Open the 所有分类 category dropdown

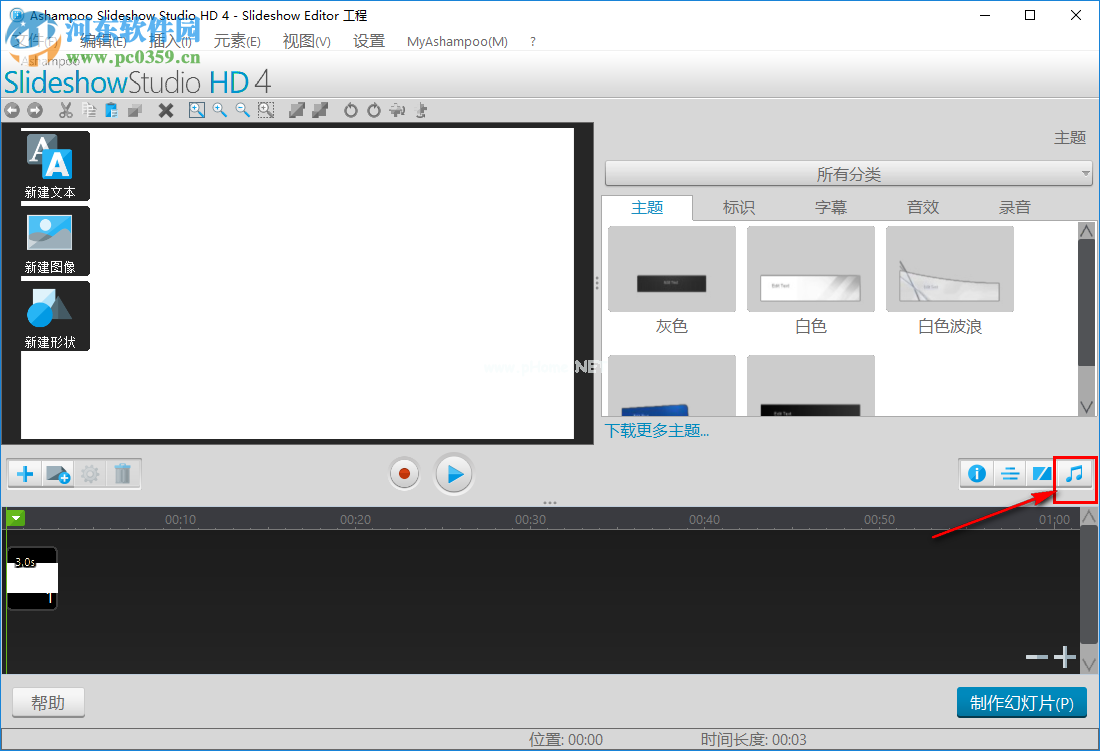point(848,173)
